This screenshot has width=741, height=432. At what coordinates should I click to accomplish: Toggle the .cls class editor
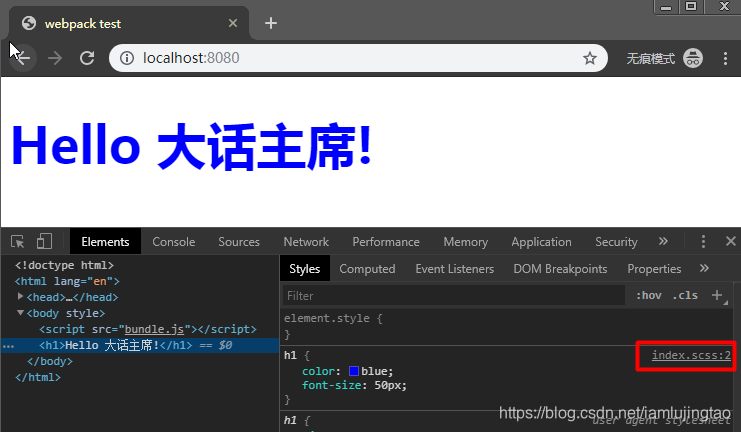click(685, 295)
